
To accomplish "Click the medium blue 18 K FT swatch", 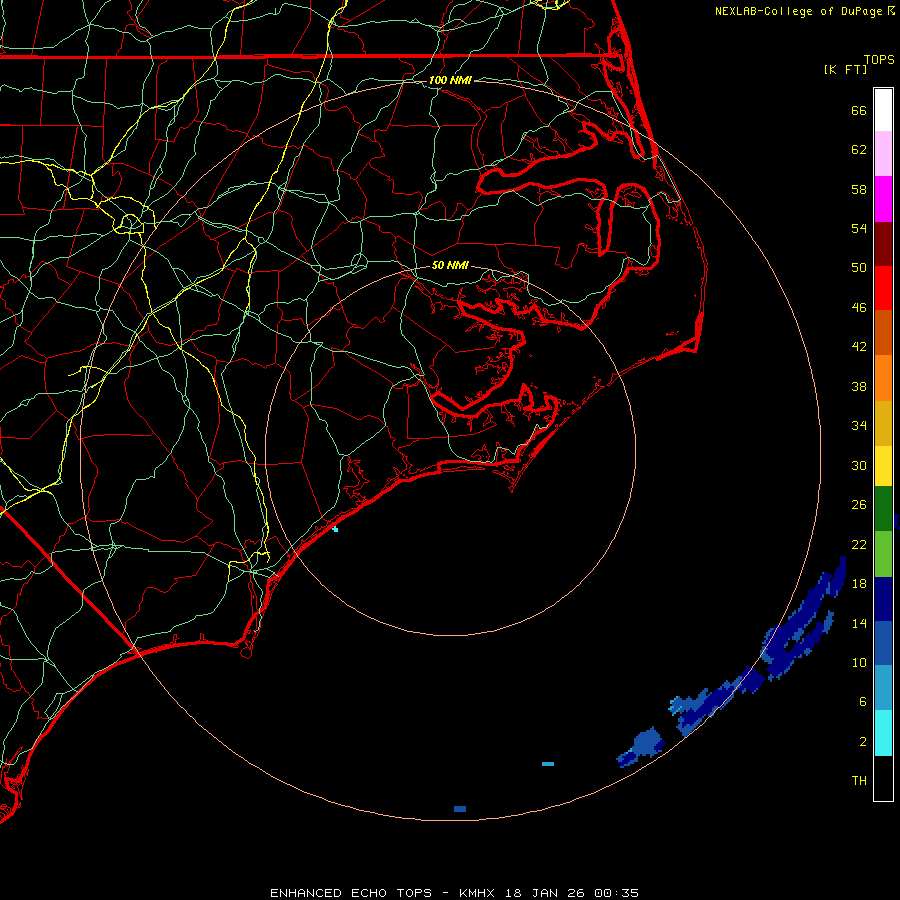I will [x=883, y=643].
